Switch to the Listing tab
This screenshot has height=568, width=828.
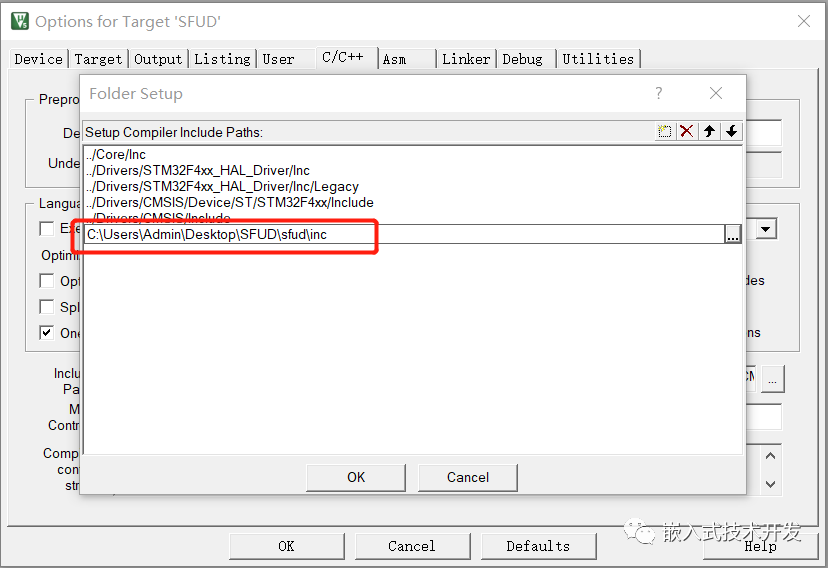pyautogui.click(x=222, y=59)
